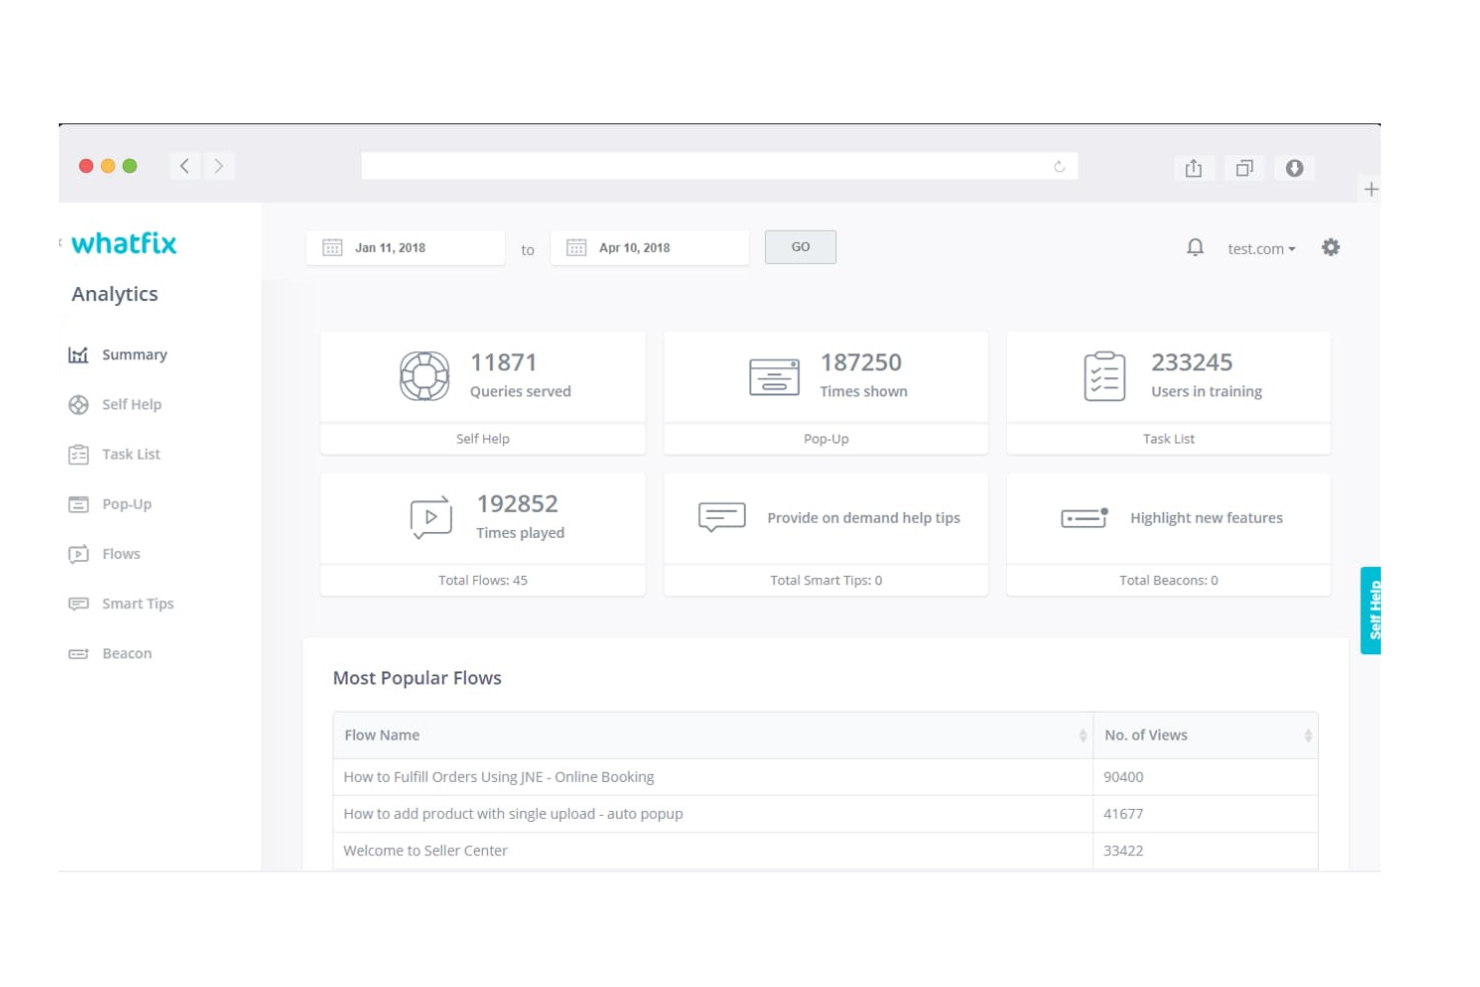
Task: Click the 90400 views cell
Action: (1206, 777)
